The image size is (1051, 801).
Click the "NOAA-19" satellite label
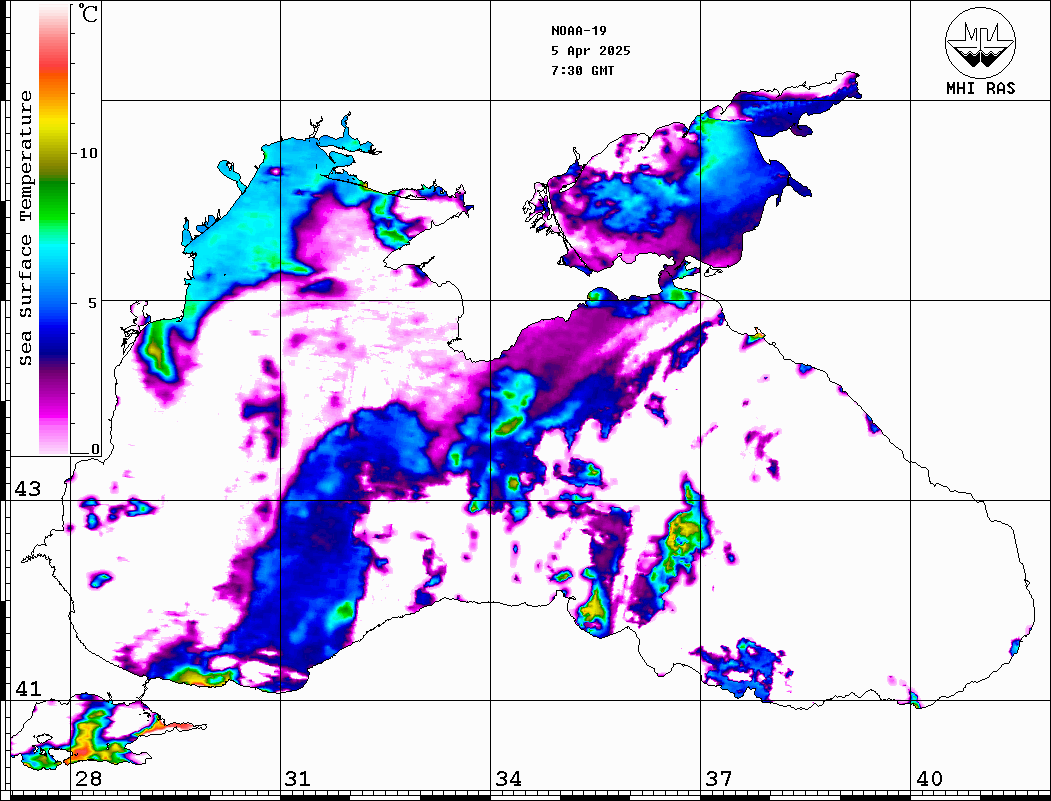click(579, 31)
